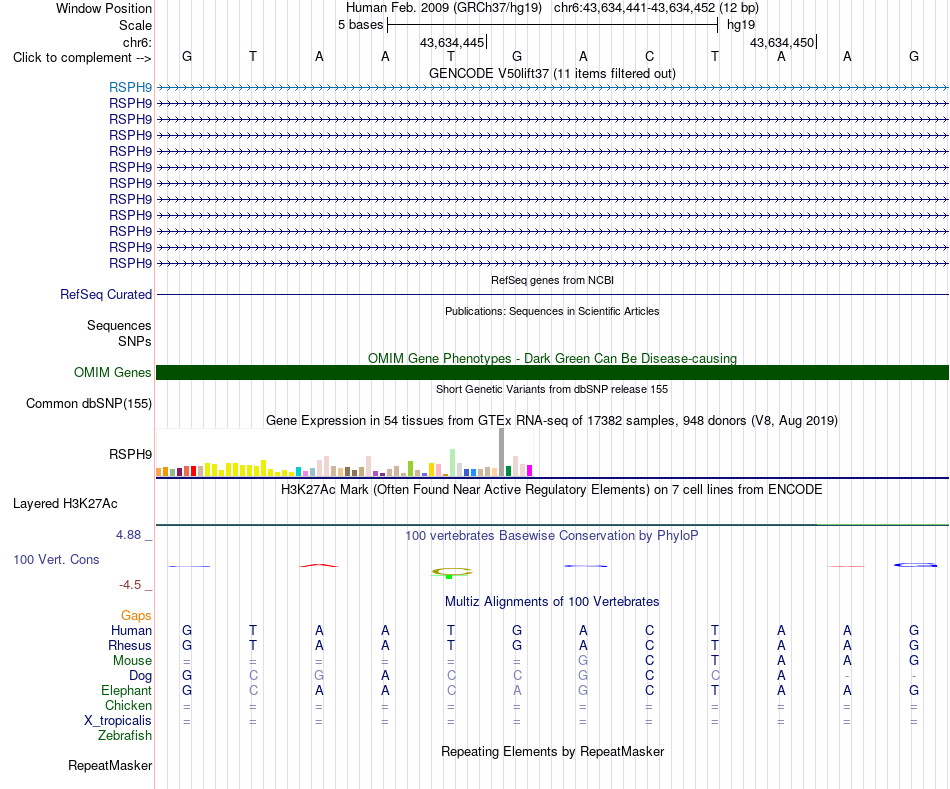Click 'Repeating Elements by RepeatMasker' title

click(552, 751)
